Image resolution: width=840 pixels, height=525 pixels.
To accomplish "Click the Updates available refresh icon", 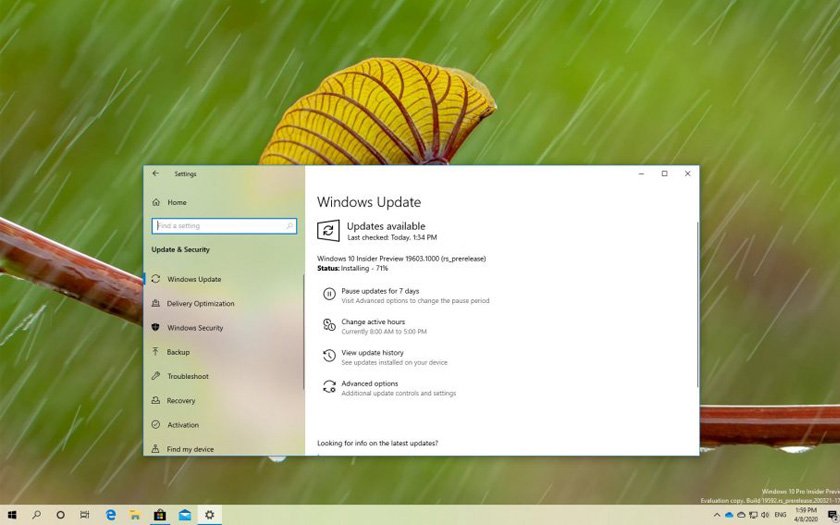I will 328,231.
